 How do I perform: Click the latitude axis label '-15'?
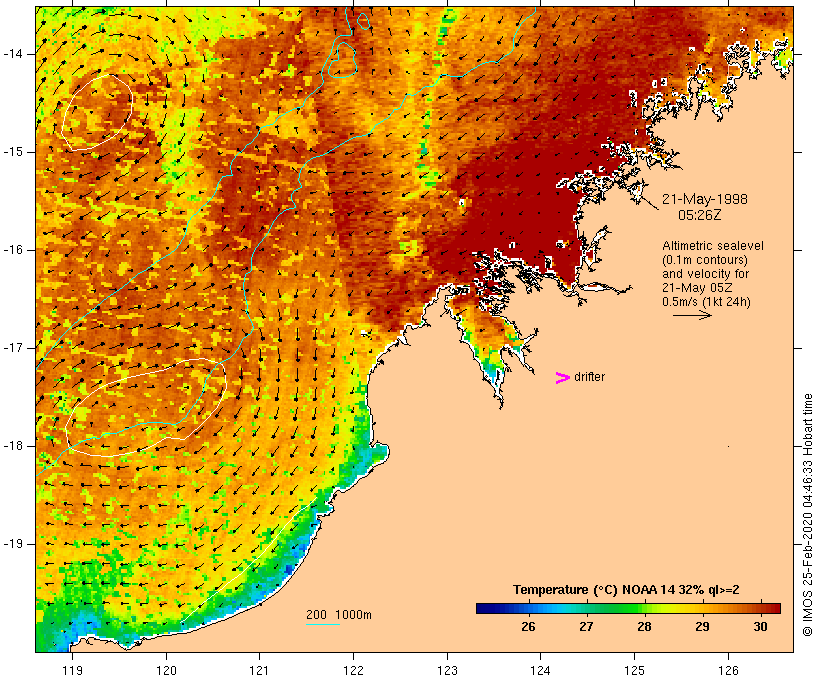coord(13,152)
